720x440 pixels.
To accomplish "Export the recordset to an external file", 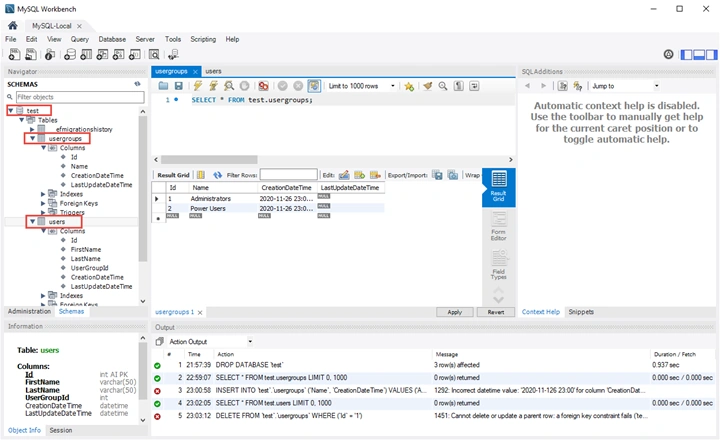I will point(437,175).
